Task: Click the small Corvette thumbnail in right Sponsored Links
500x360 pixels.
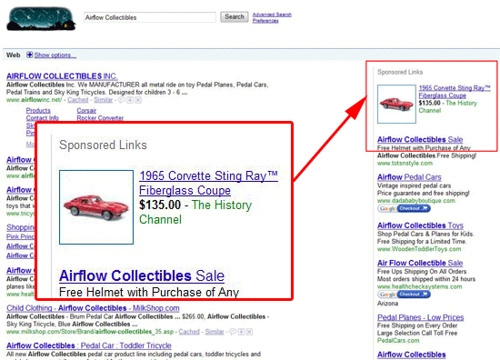Action: coord(396,104)
